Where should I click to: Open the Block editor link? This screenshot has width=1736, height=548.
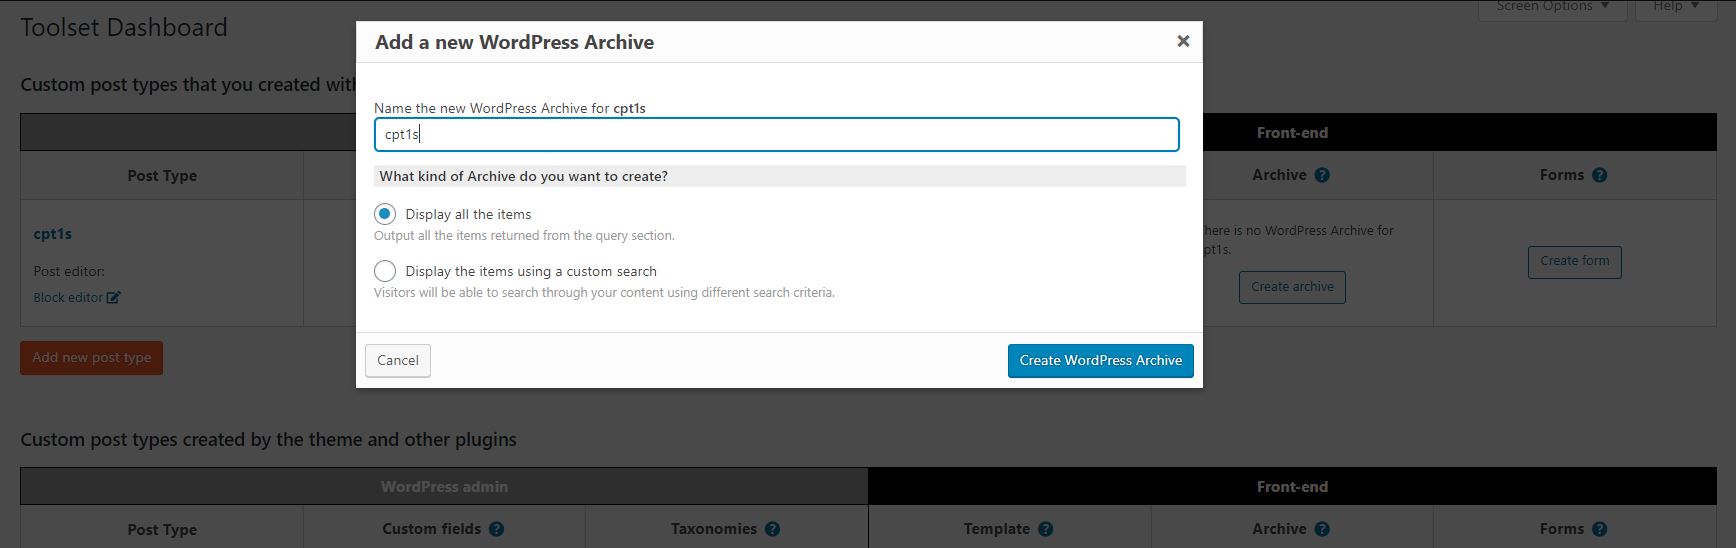(68, 297)
